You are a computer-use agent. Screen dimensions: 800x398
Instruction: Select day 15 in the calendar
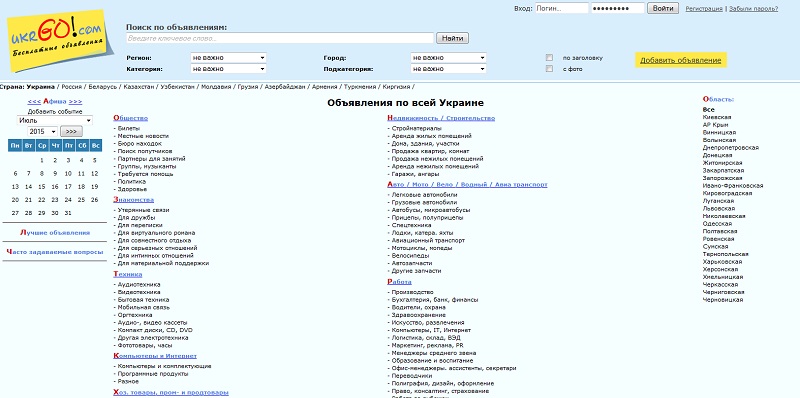42,187
